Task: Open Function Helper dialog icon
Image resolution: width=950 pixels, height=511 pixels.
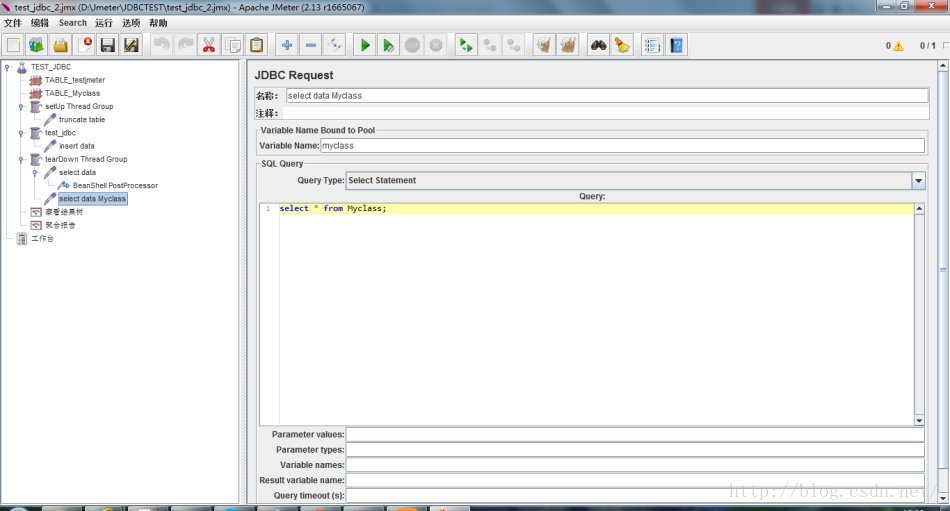Action: pos(652,45)
